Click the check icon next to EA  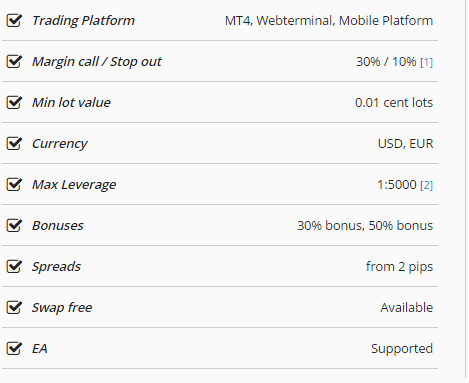(x=14, y=349)
